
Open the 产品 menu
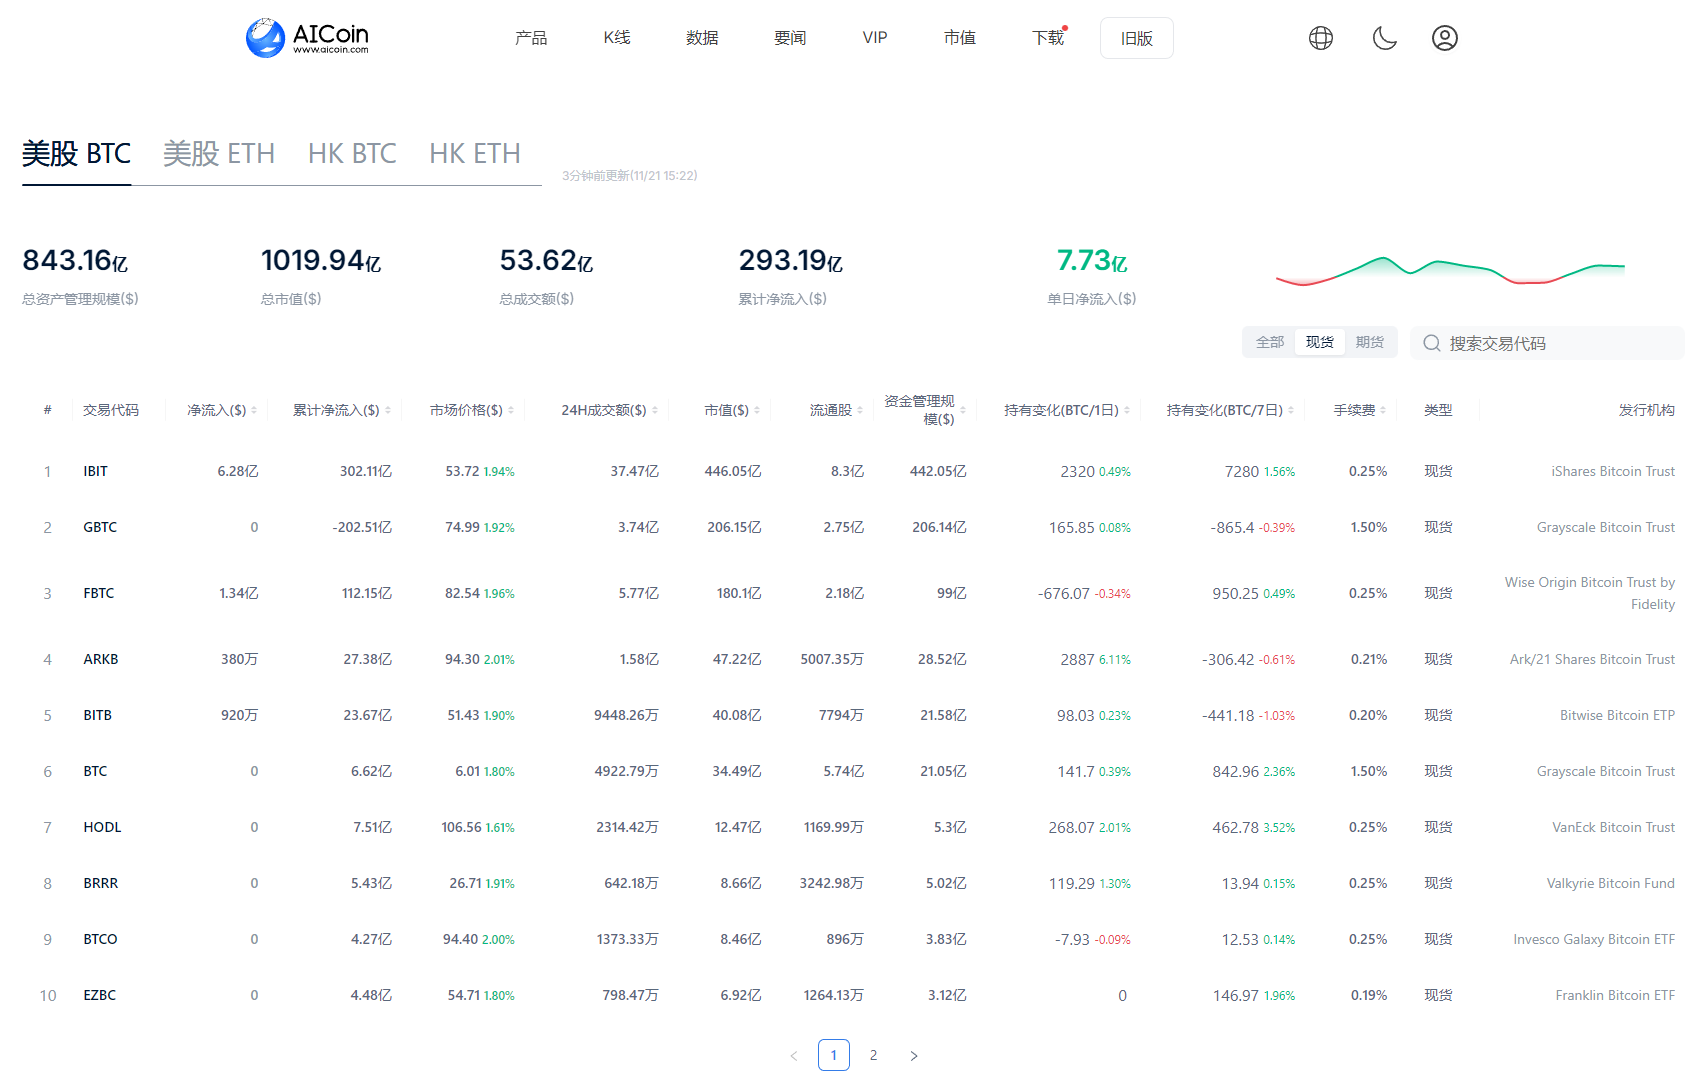[x=531, y=38]
